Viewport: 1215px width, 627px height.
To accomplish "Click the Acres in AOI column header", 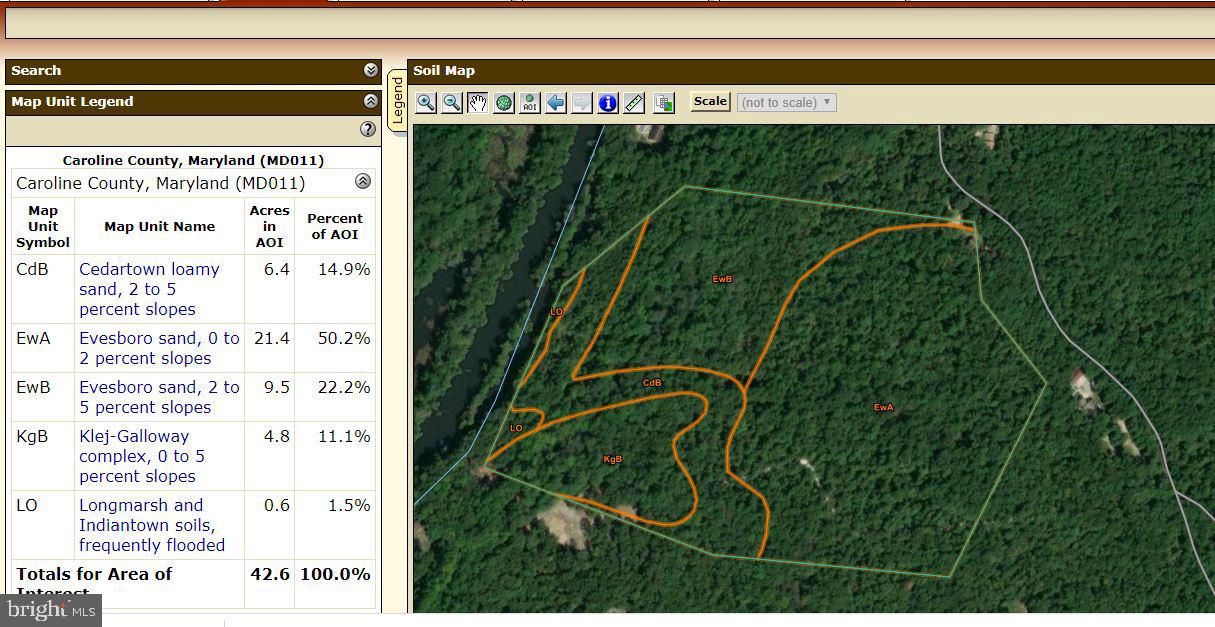I will (270, 226).
